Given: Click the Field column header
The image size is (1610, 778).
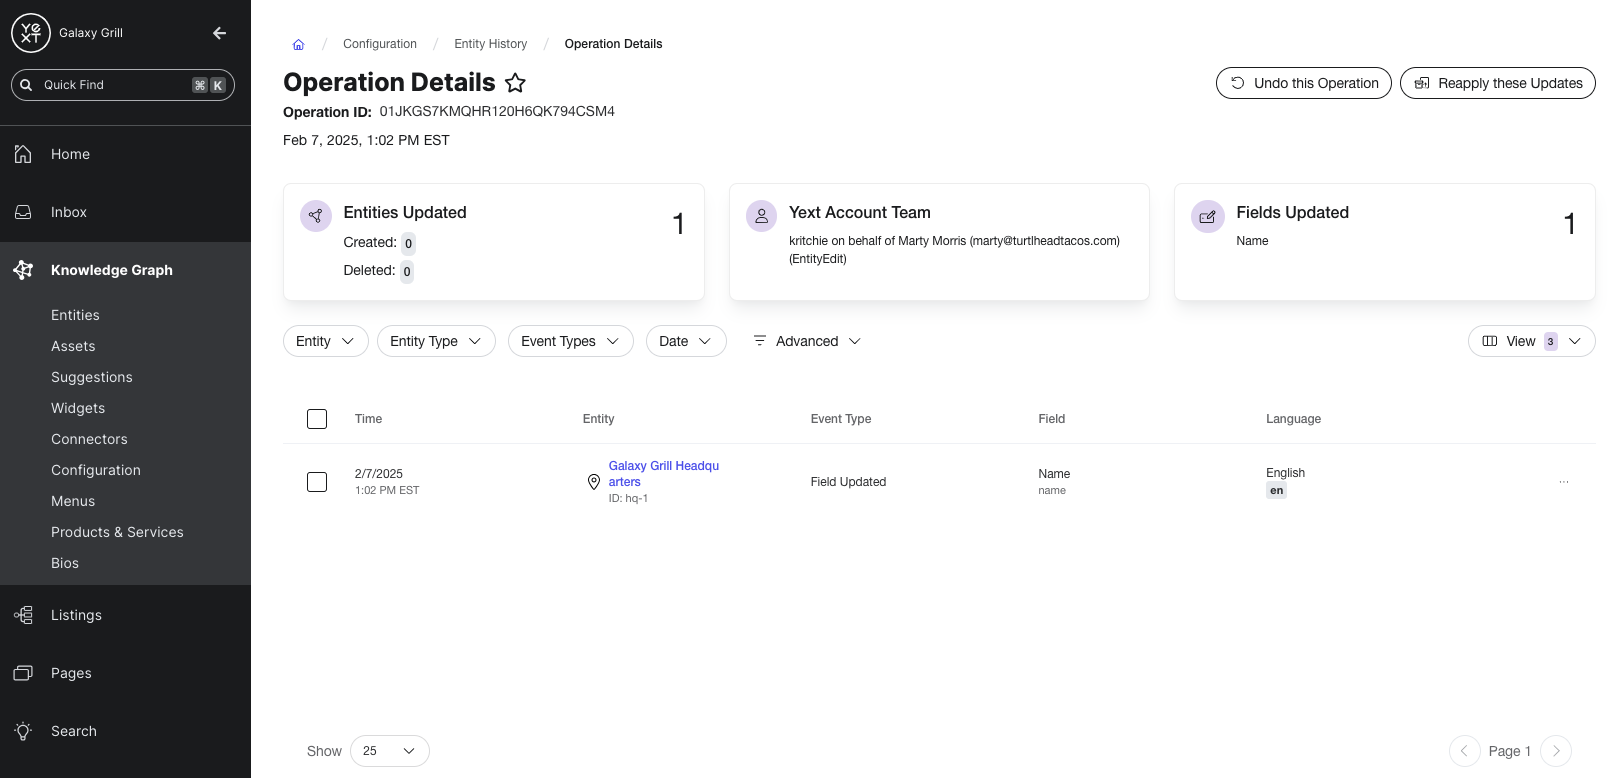Looking at the screenshot, I should pyautogui.click(x=1051, y=419).
